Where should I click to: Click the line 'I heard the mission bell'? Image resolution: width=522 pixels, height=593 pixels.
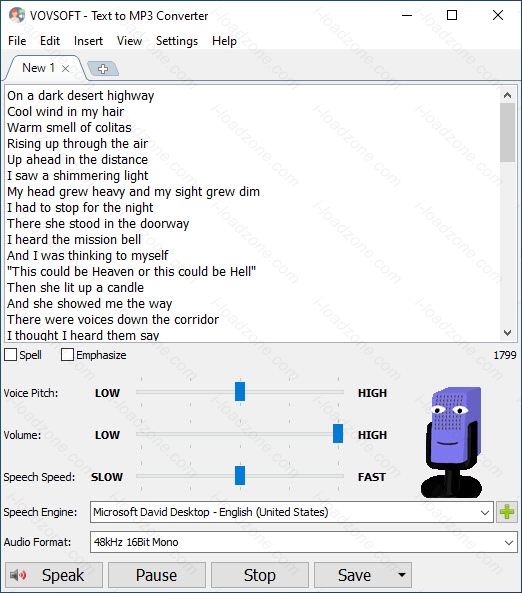point(74,239)
